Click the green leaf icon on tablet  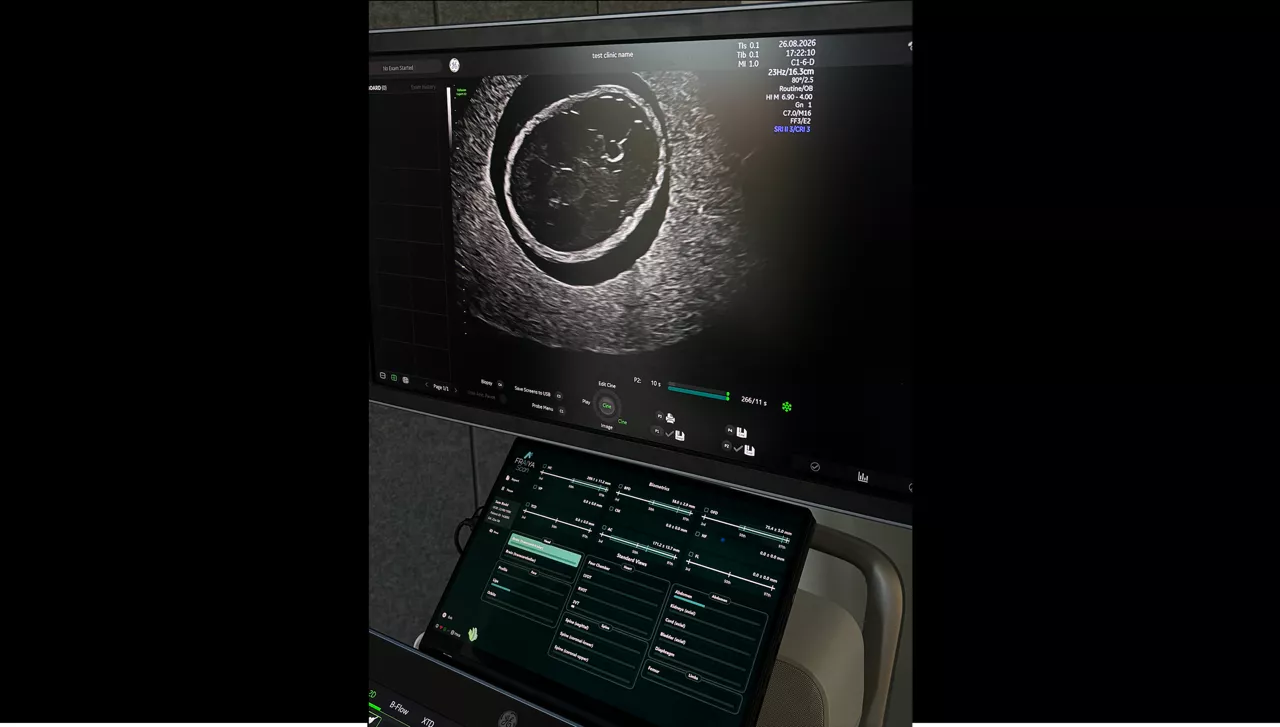pyautogui.click(x=473, y=634)
